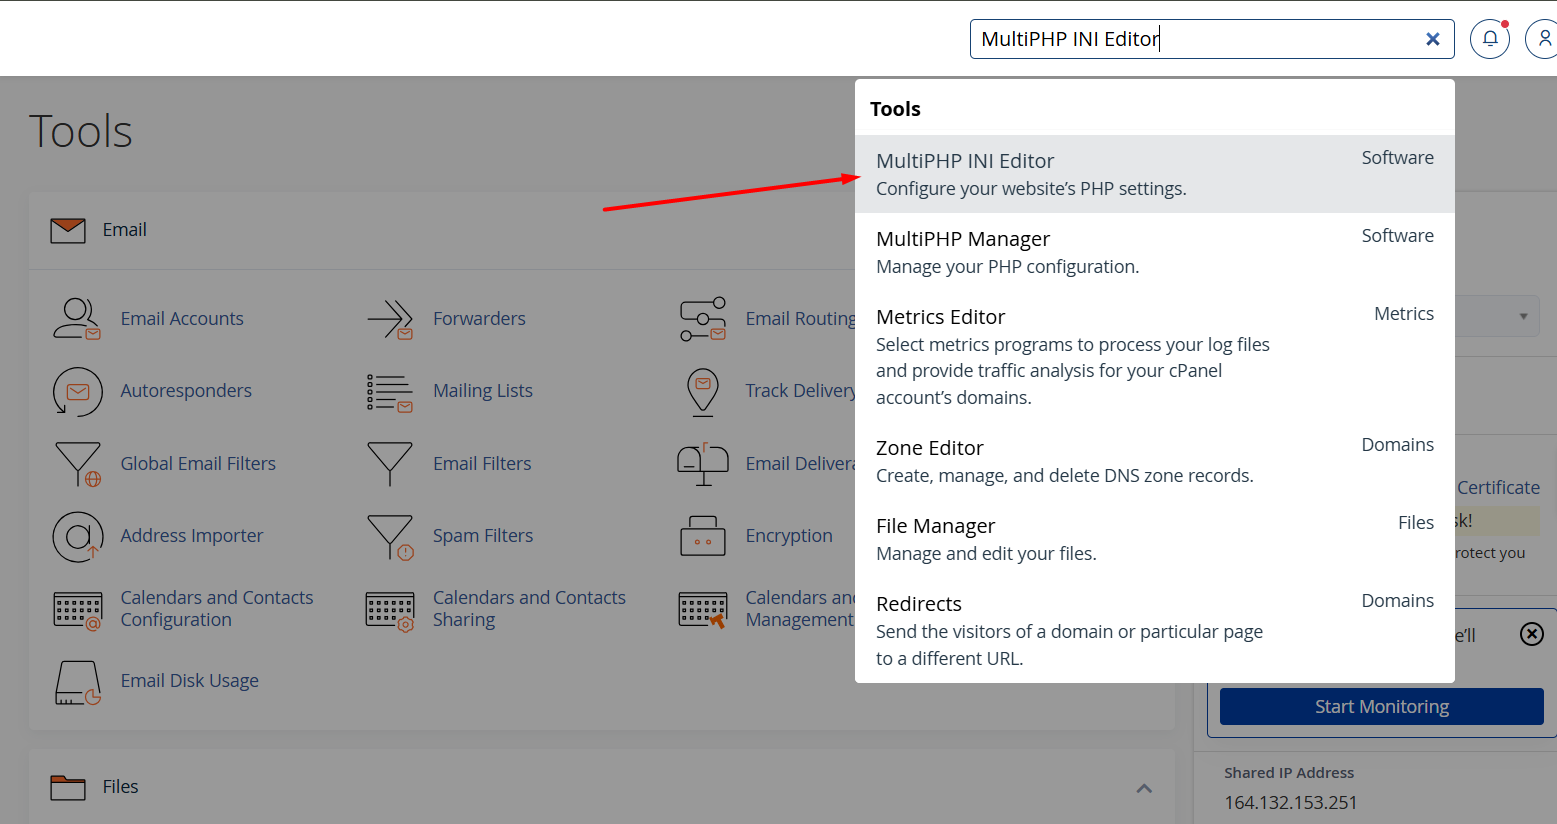Click the Mailing Lists icon
This screenshot has height=824, width=1557.
click(390, 392)
